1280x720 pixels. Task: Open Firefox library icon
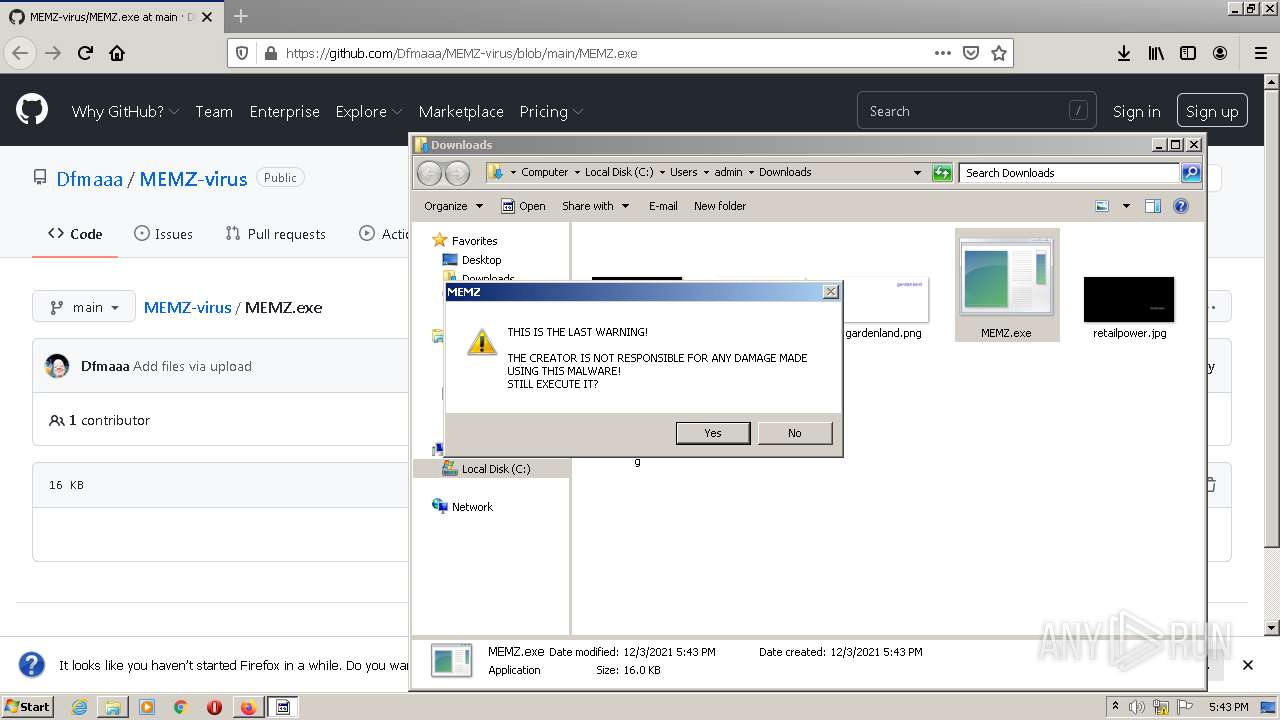(x=1156, y=53)
